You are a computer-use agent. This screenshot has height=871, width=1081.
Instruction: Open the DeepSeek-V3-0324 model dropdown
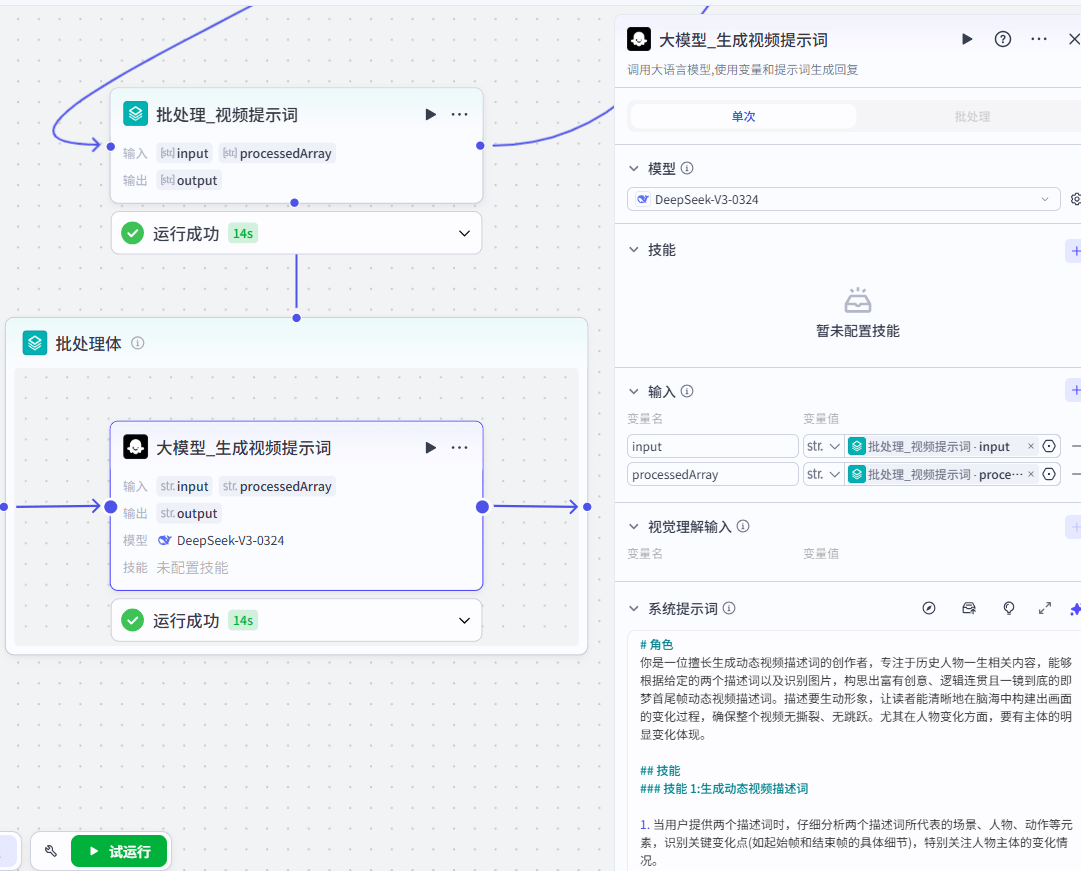(844, 199)
